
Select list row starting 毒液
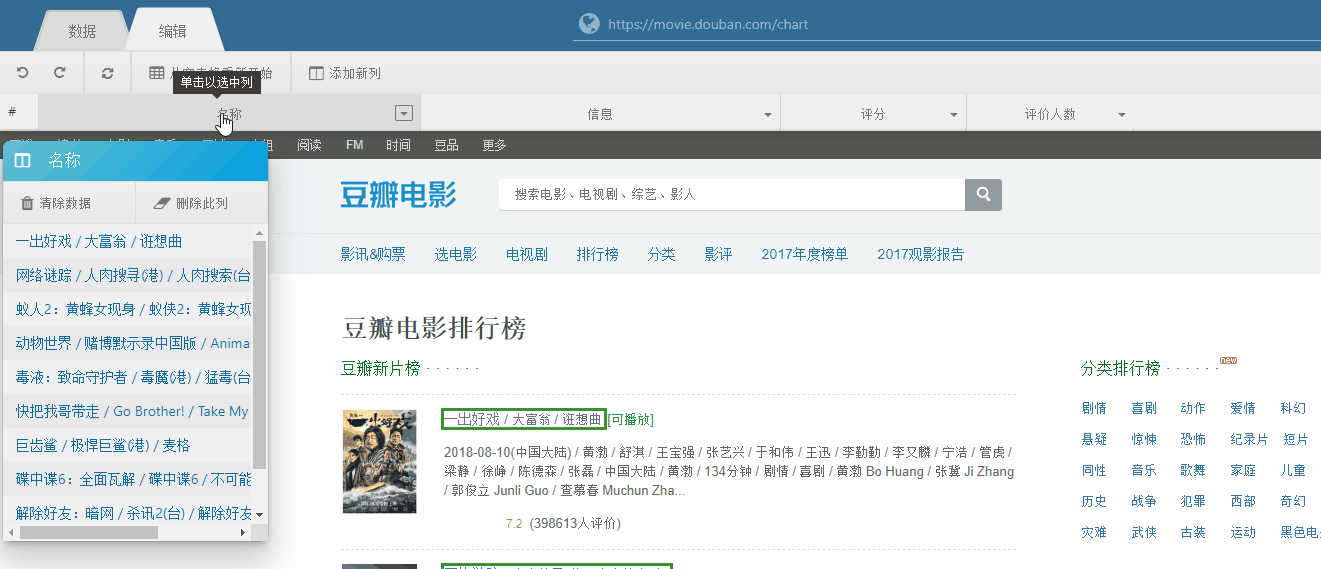coord(127,377)
